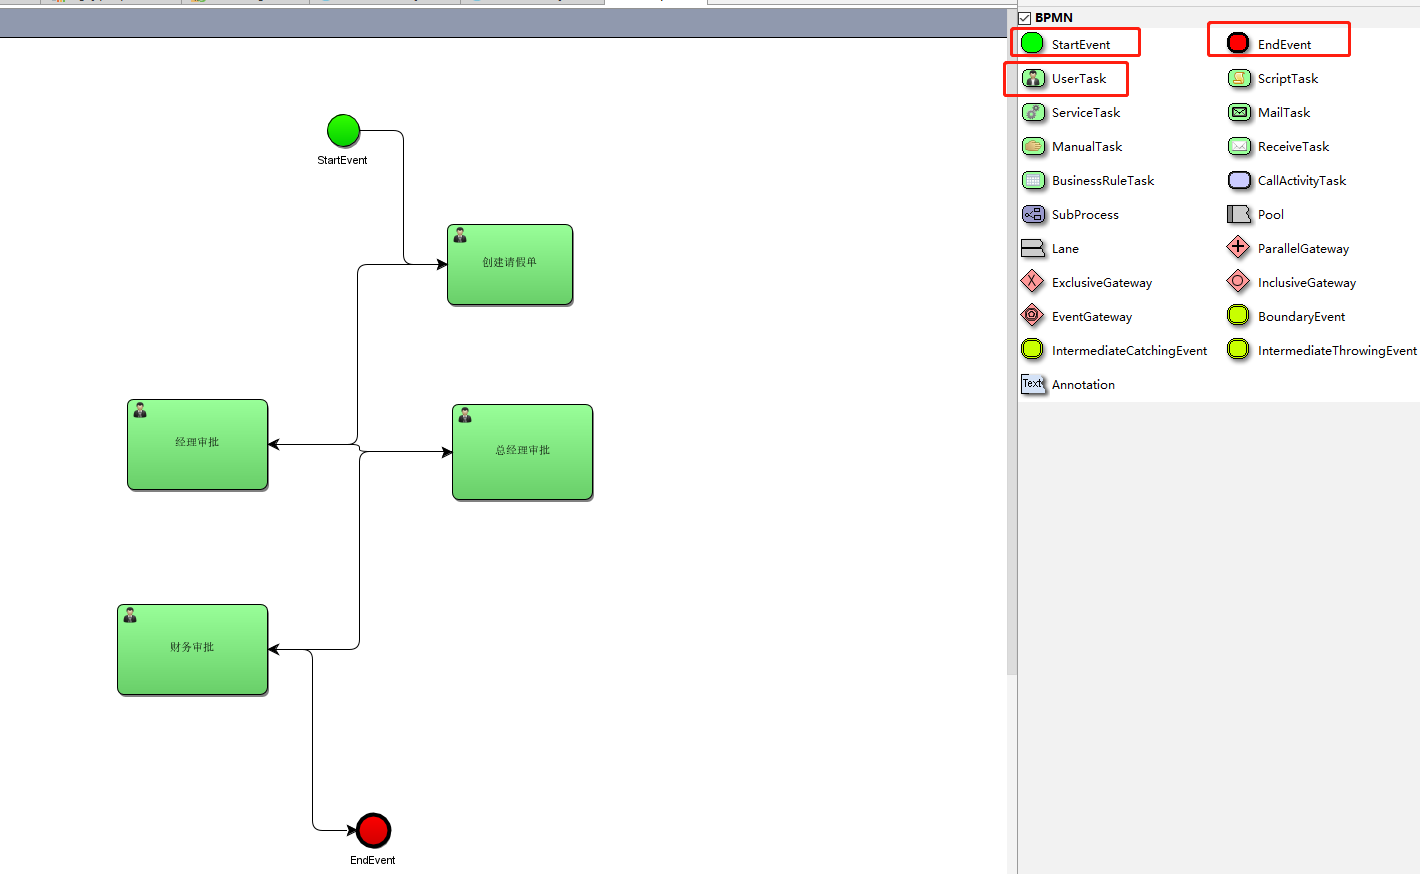This screenshot has height=874, width=1420.
Task: Select the EventGateway icon
Action: (1032, 316)
